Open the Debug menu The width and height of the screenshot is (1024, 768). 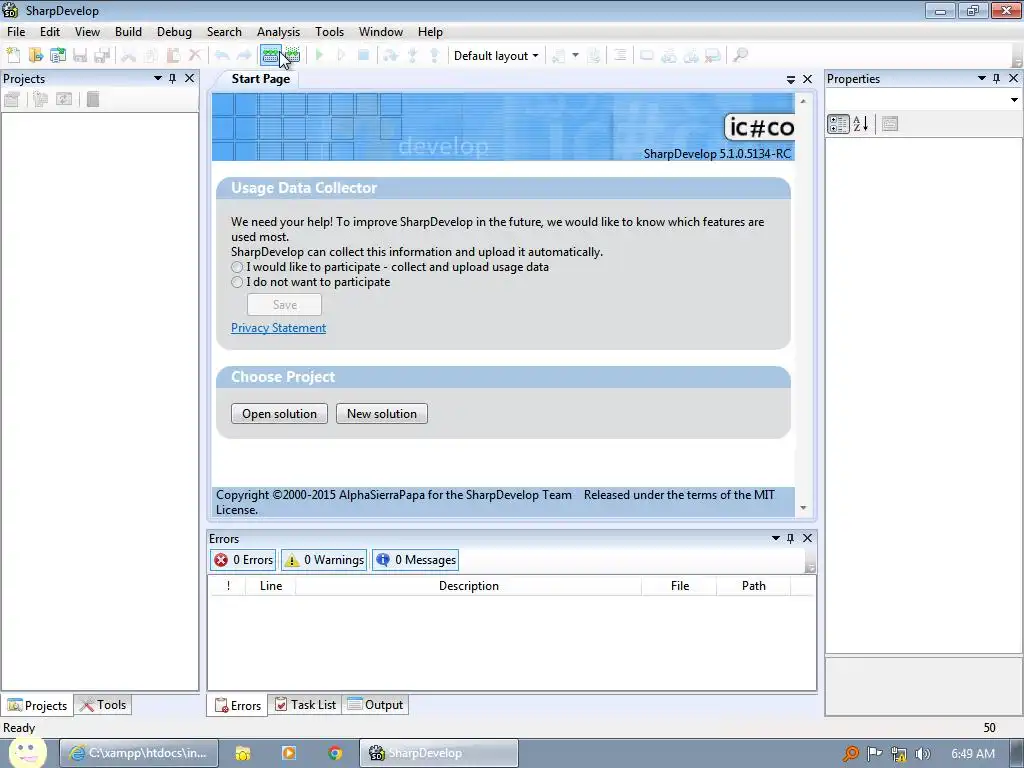click(x=174, y=31)
